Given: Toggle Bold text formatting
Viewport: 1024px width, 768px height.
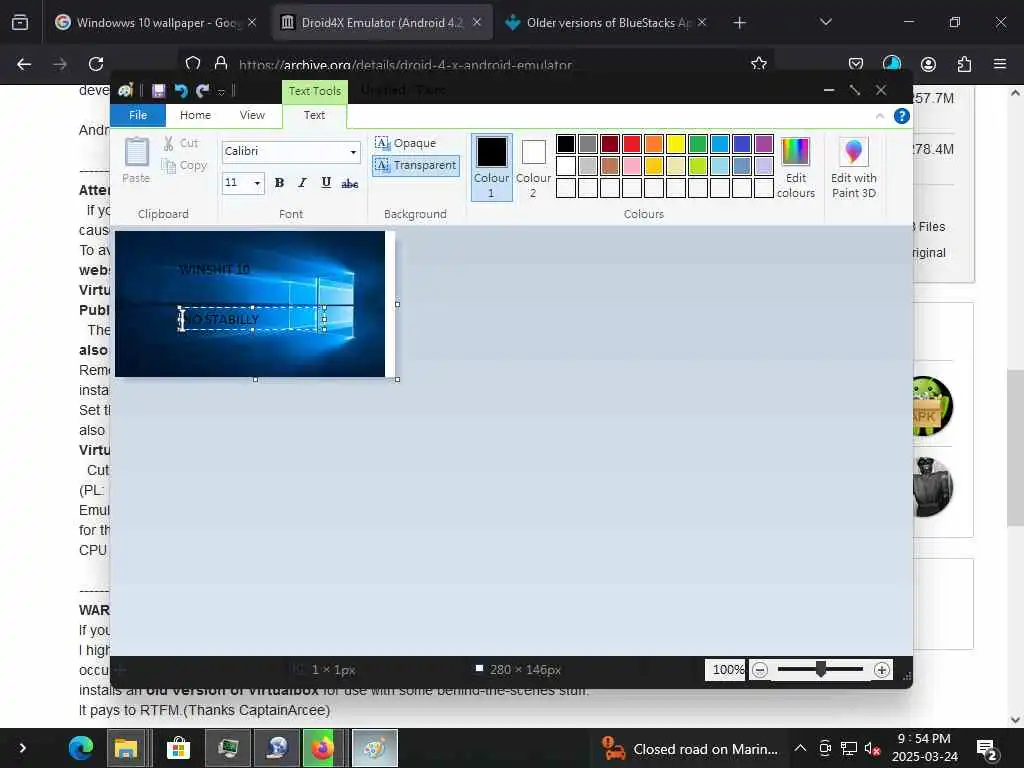Looking at the screenshot, I should tap(280, 183).
